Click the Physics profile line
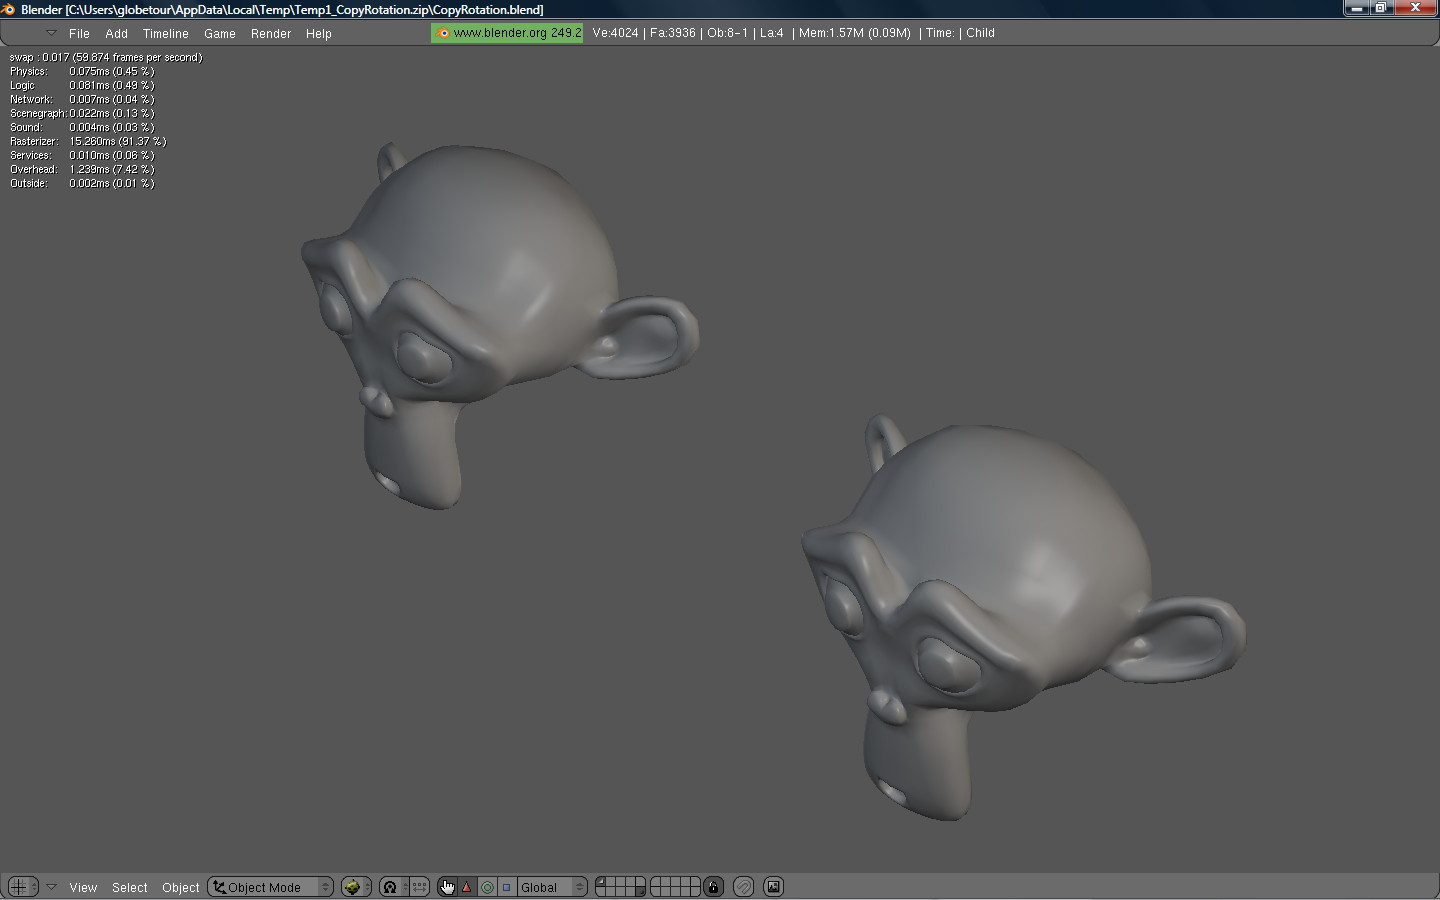Viewport: 1440px width, 900px height. click(82, 71)
